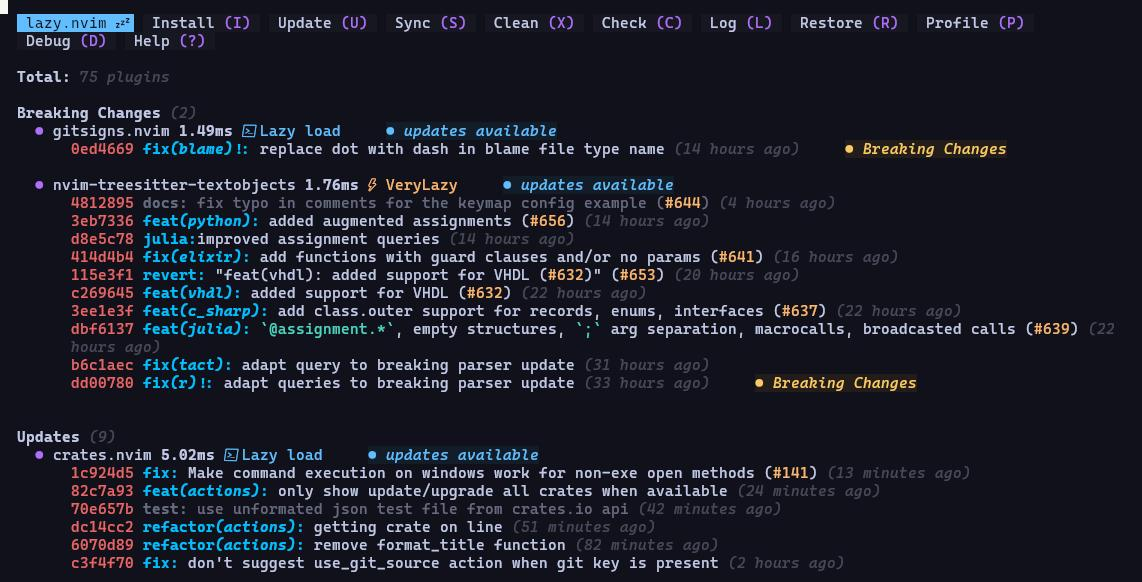Open commit hash 3ee1e3f
Image resolution: width=1142 pixels, height=582 pixels.
[x=102, y=311]
